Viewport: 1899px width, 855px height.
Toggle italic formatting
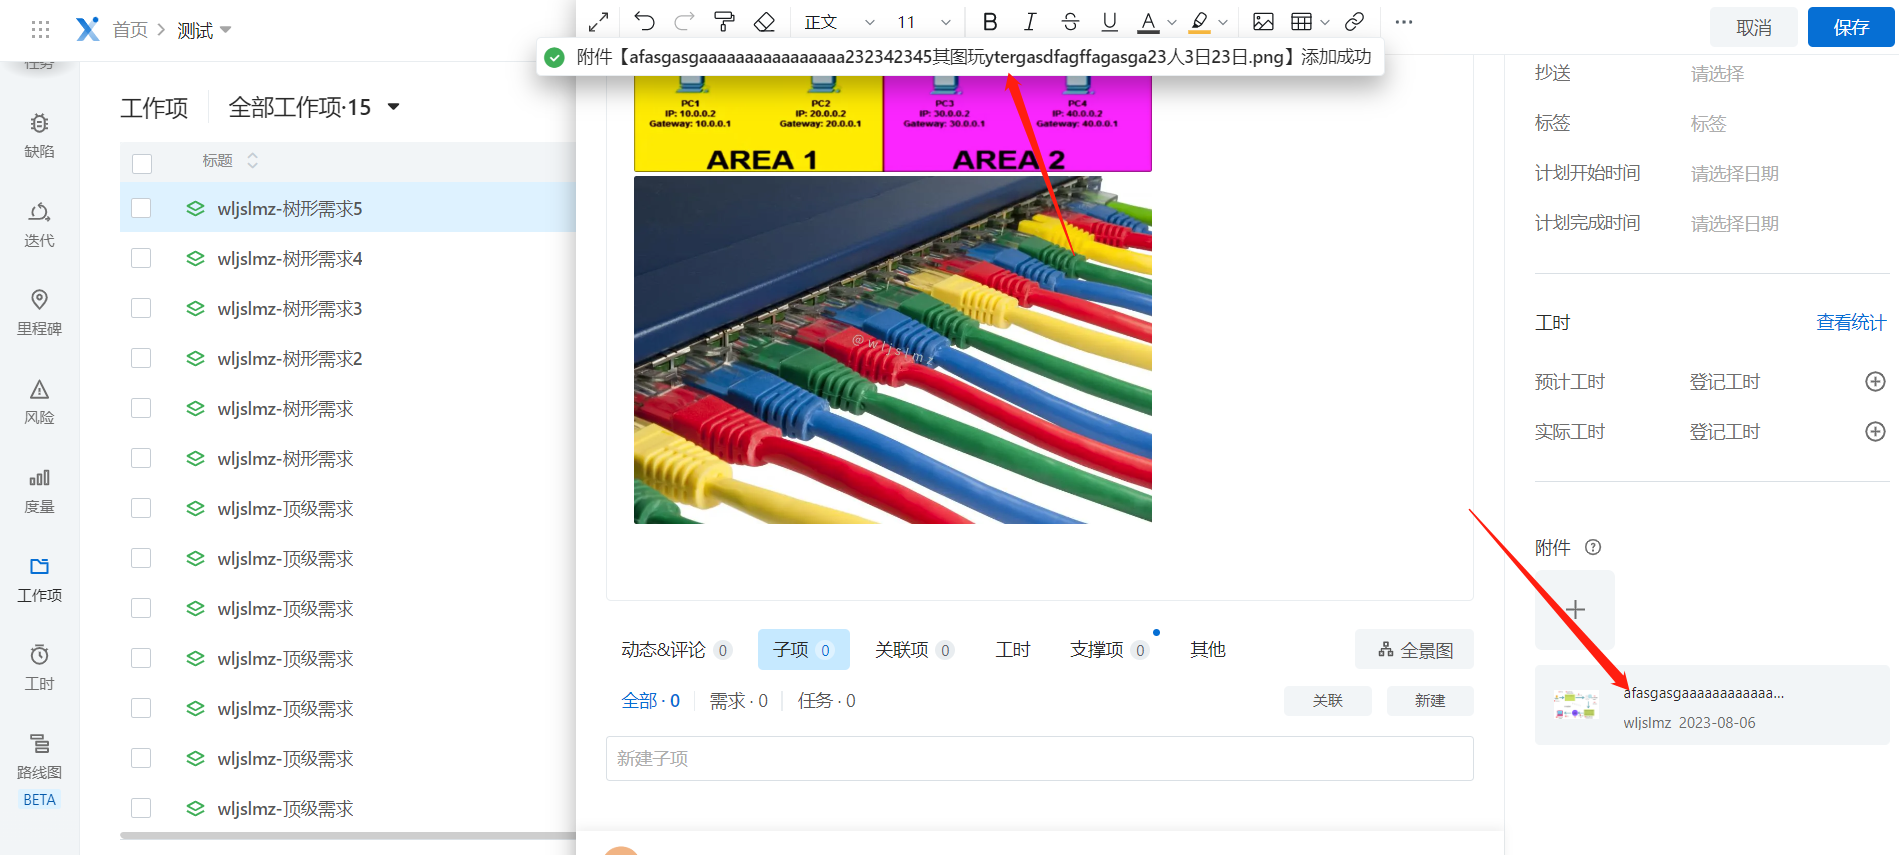[x=1030, y=22]
